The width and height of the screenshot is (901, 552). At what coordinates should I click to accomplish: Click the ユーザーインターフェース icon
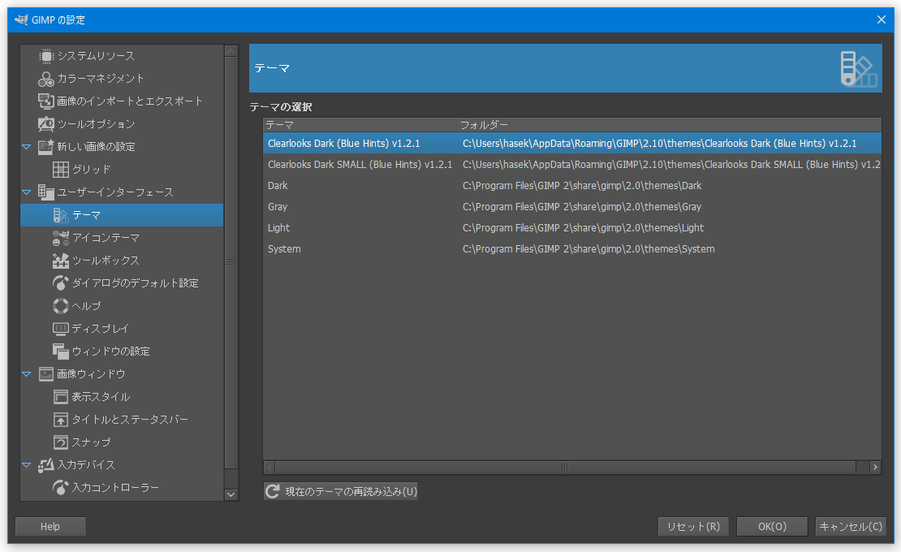point(46,192)
